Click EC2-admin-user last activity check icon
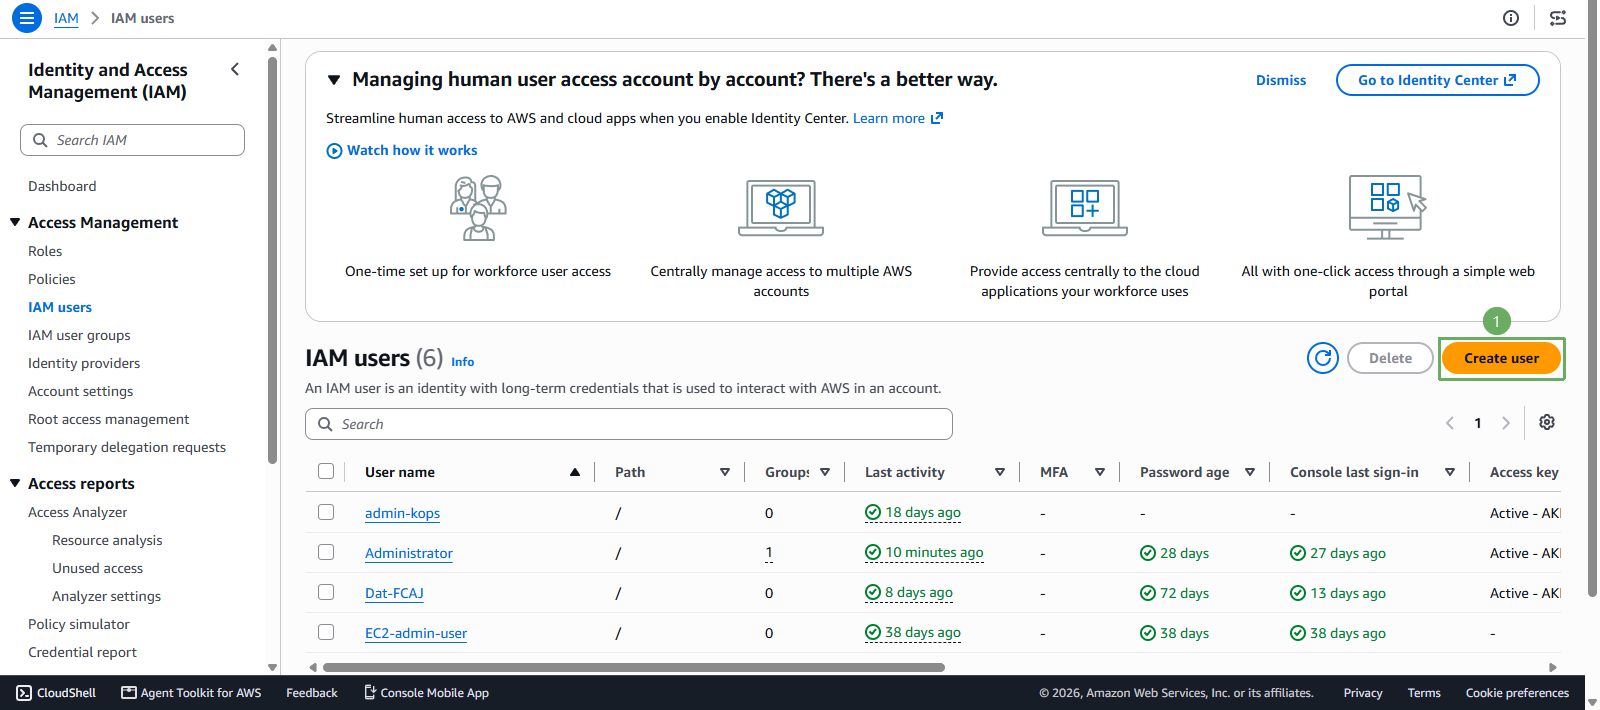 point(873,633)
